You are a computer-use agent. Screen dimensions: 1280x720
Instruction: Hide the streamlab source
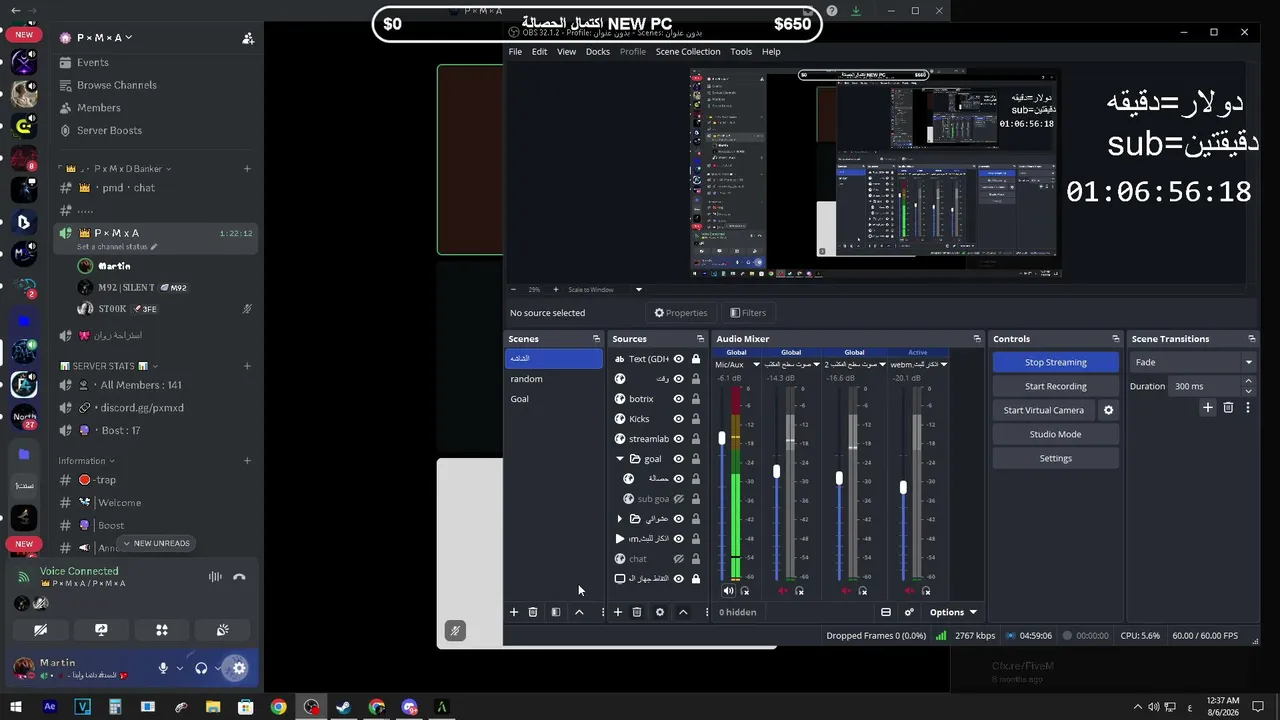pyautogui.click(x=679, y=439)
